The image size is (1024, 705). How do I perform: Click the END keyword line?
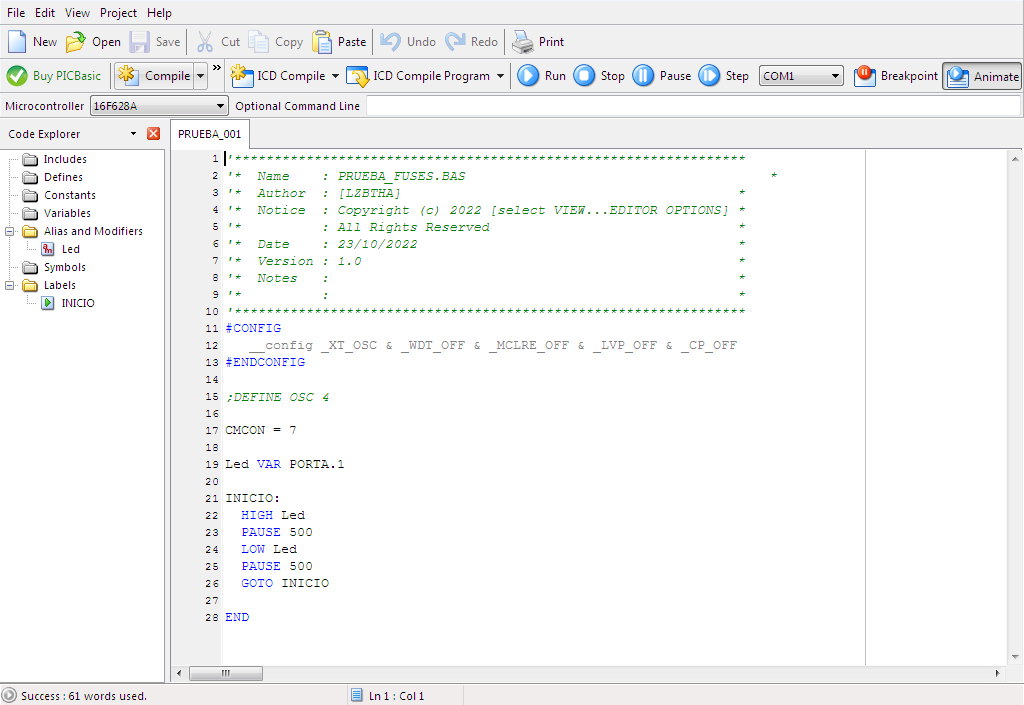tap(237, 617)
